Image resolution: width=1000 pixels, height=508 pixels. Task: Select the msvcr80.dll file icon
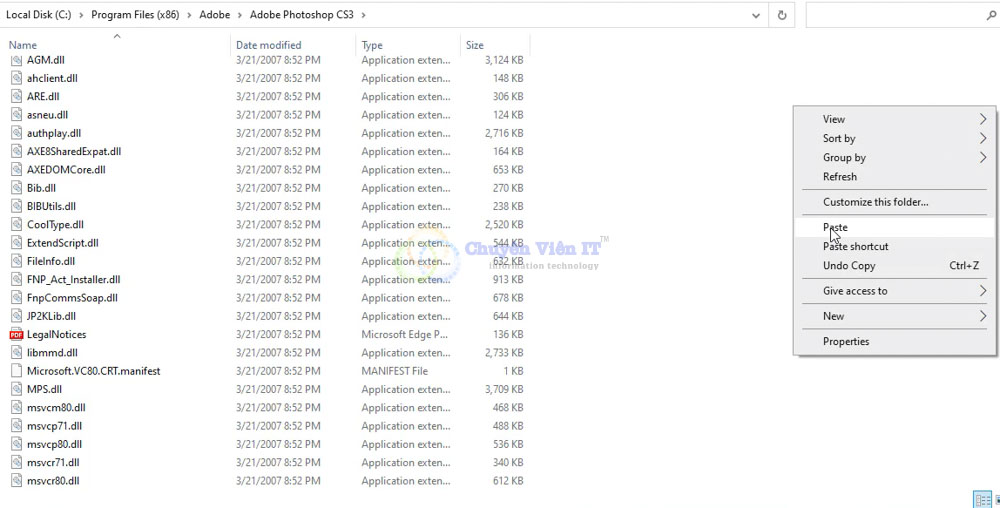point(16,481)
